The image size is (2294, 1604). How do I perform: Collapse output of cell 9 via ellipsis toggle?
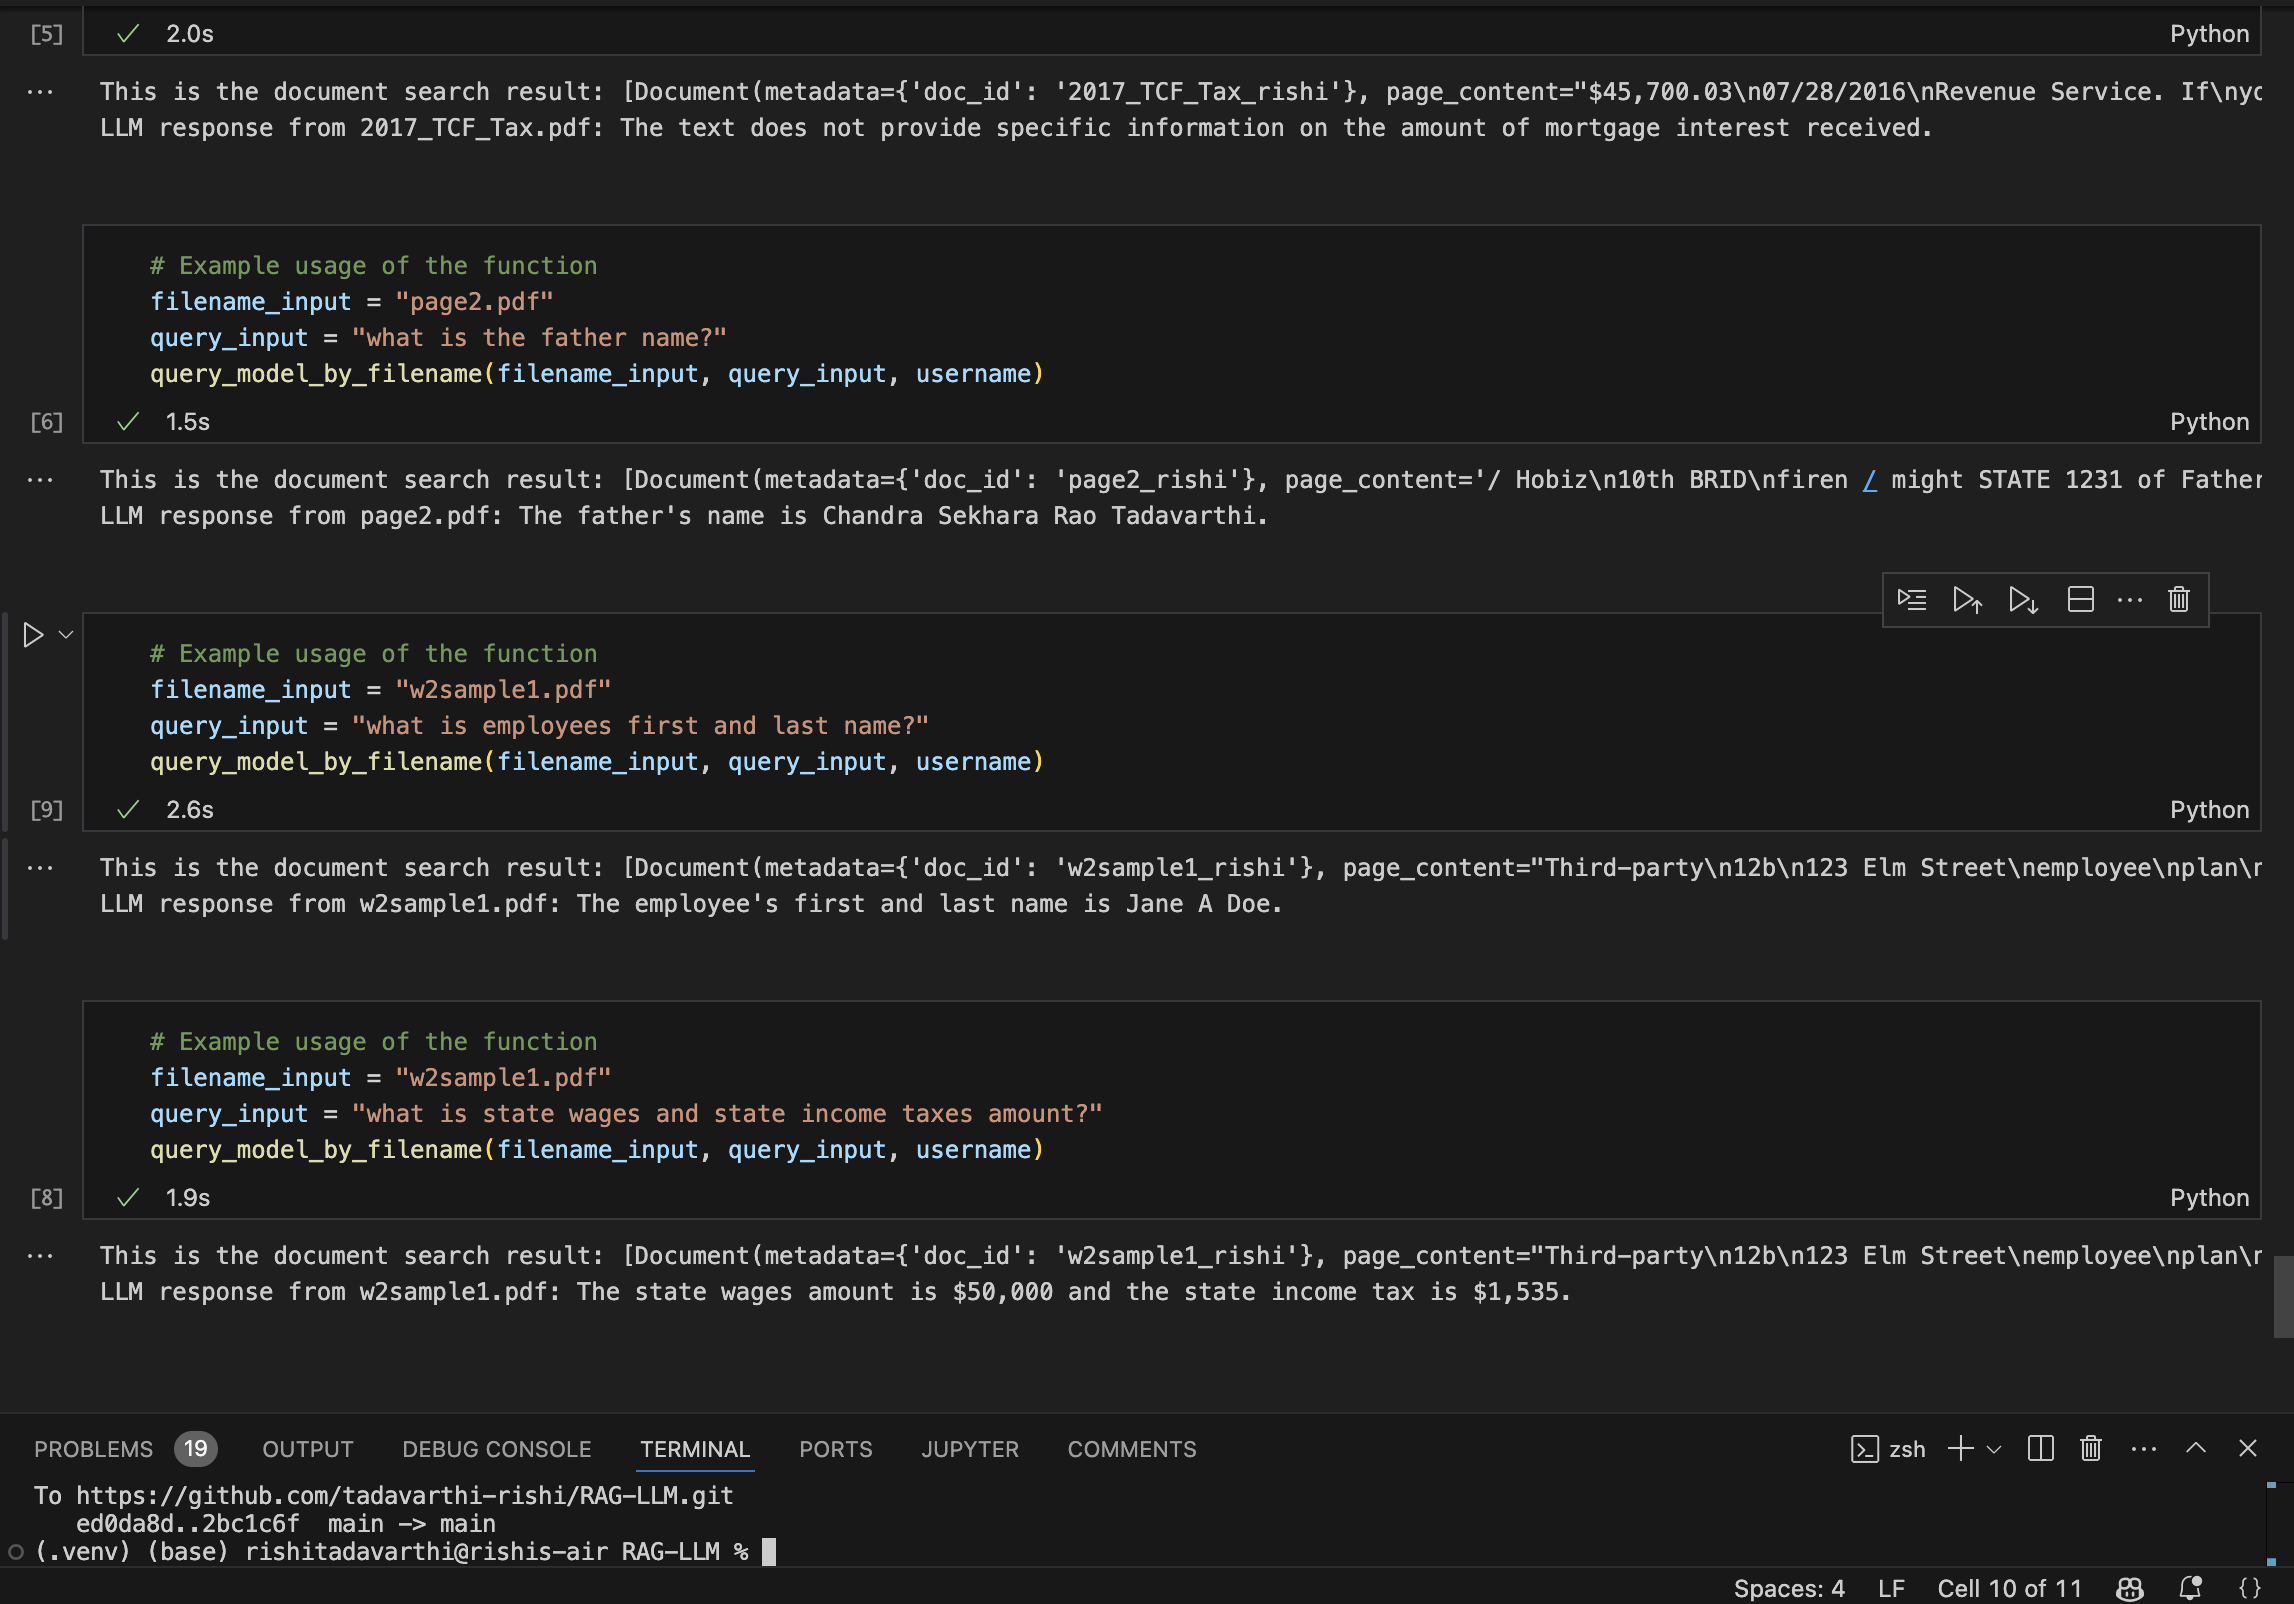click(x=40, y=867)
